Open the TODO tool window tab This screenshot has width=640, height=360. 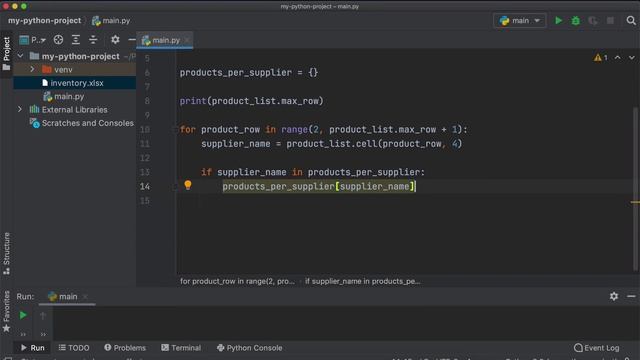[74, 348]
